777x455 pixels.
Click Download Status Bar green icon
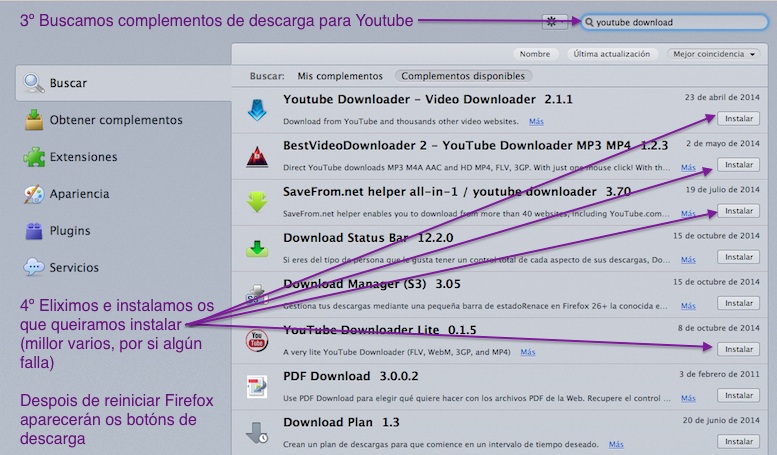click(x=257, y=248)
